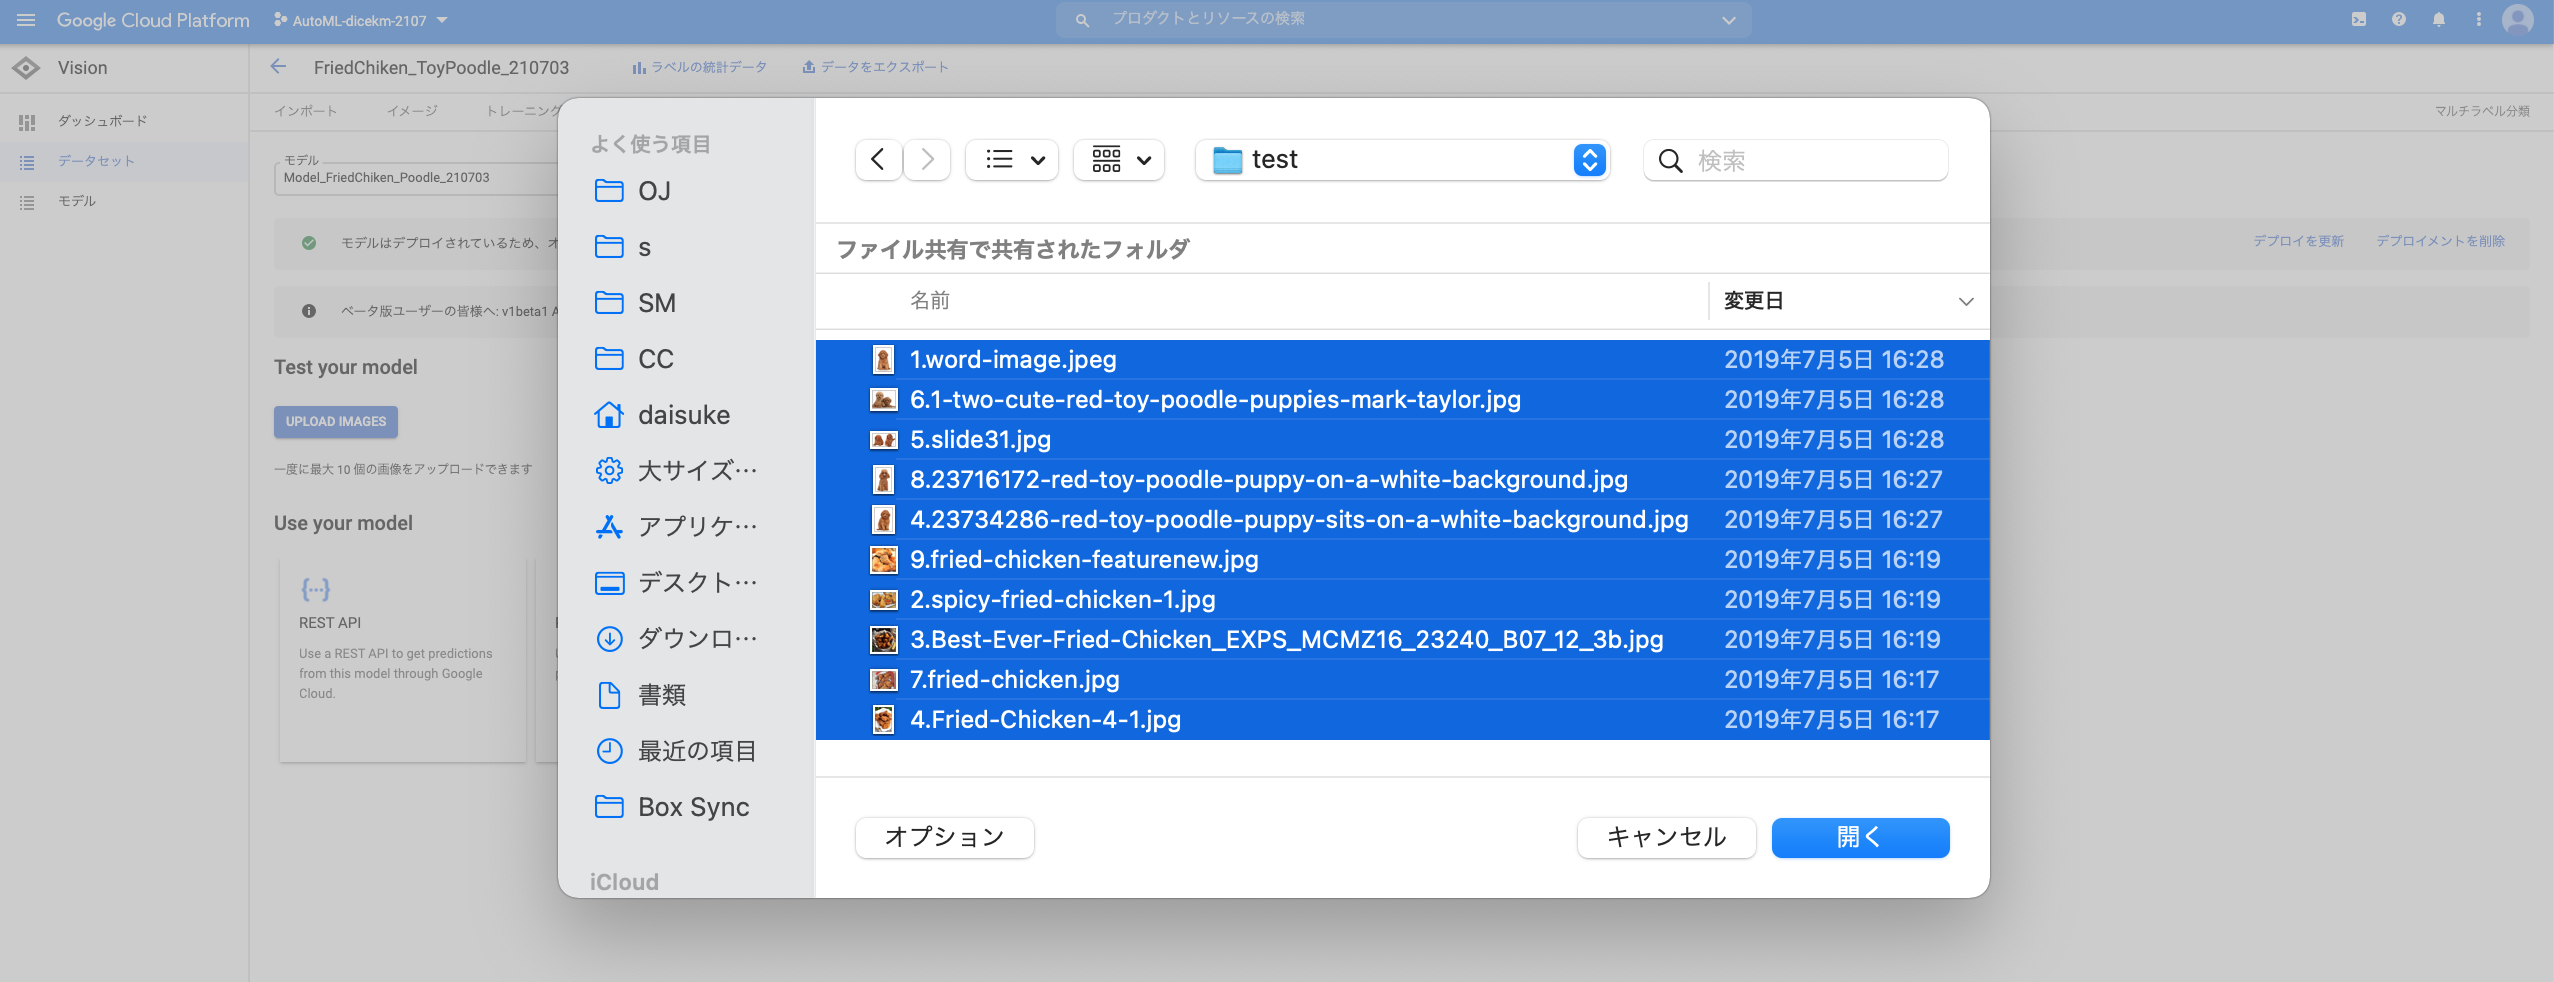Open the test folder location popup

tap(1402, 160)
